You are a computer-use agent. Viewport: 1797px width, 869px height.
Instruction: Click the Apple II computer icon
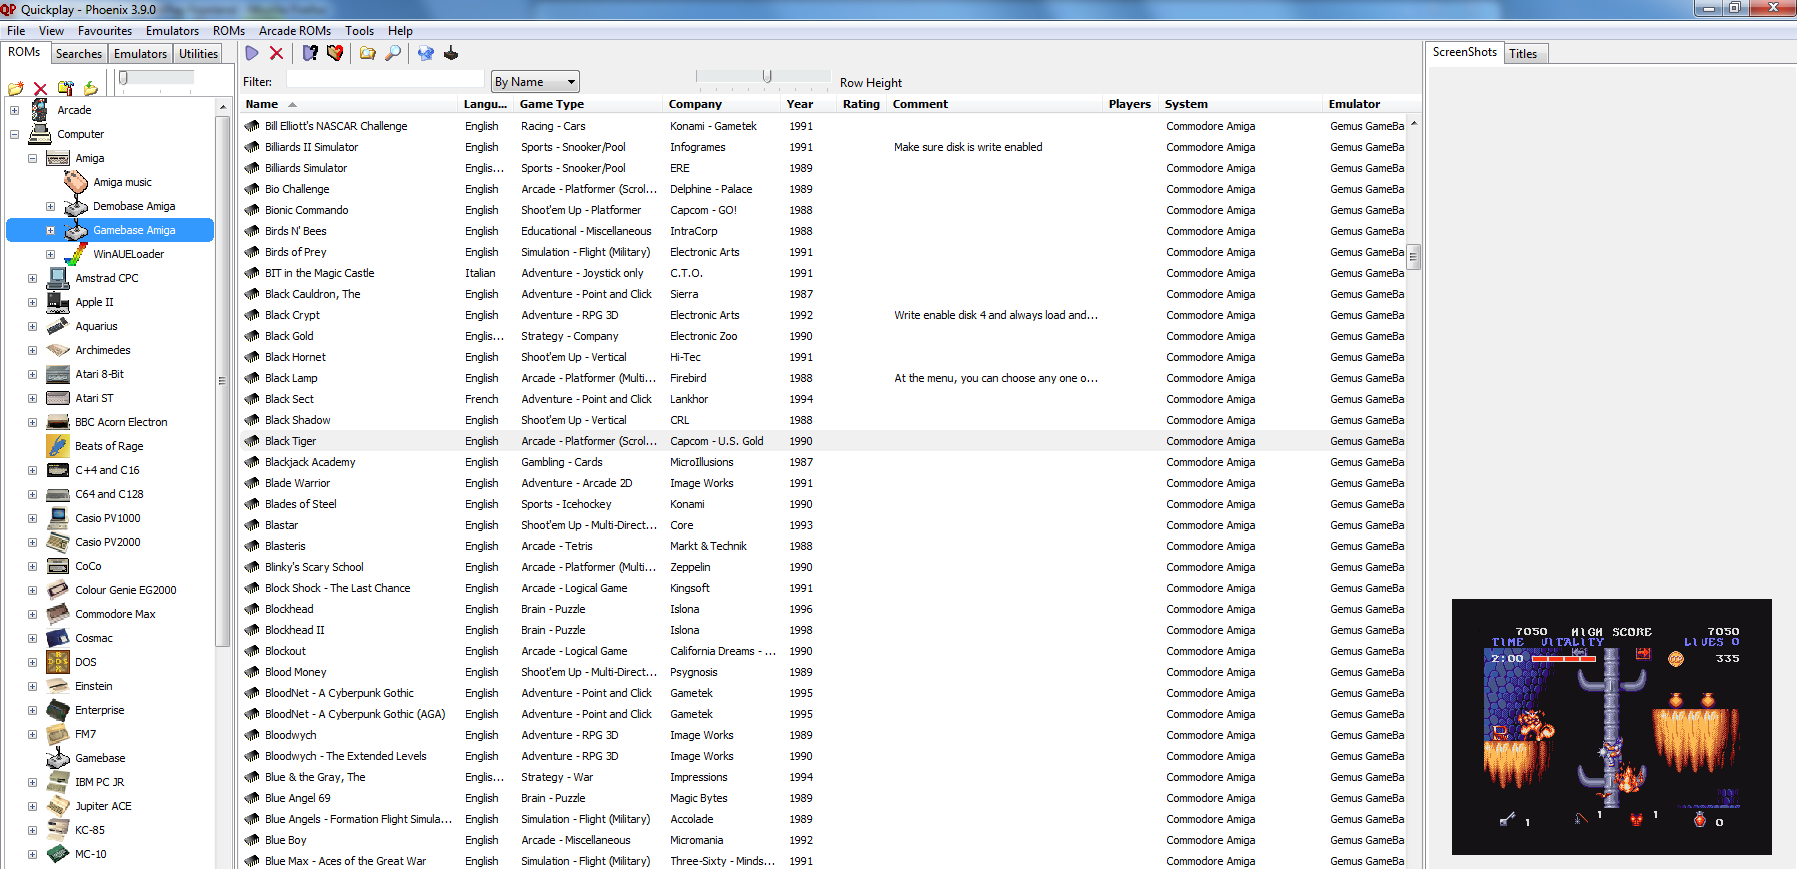point(58,302)
